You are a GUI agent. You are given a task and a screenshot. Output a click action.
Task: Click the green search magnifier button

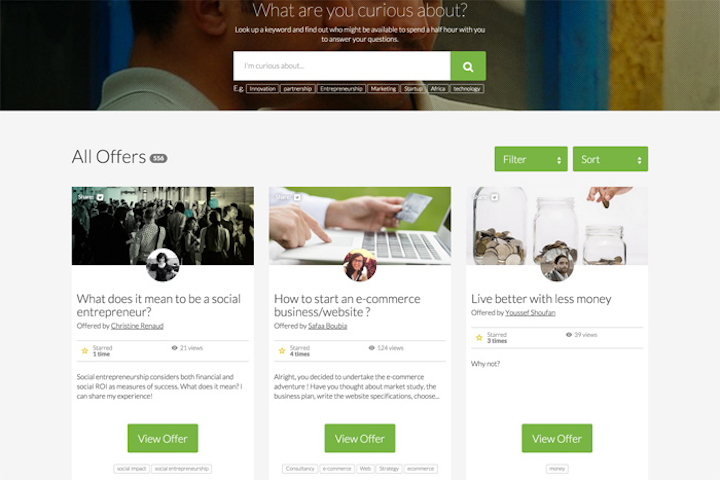click(468, 66)
